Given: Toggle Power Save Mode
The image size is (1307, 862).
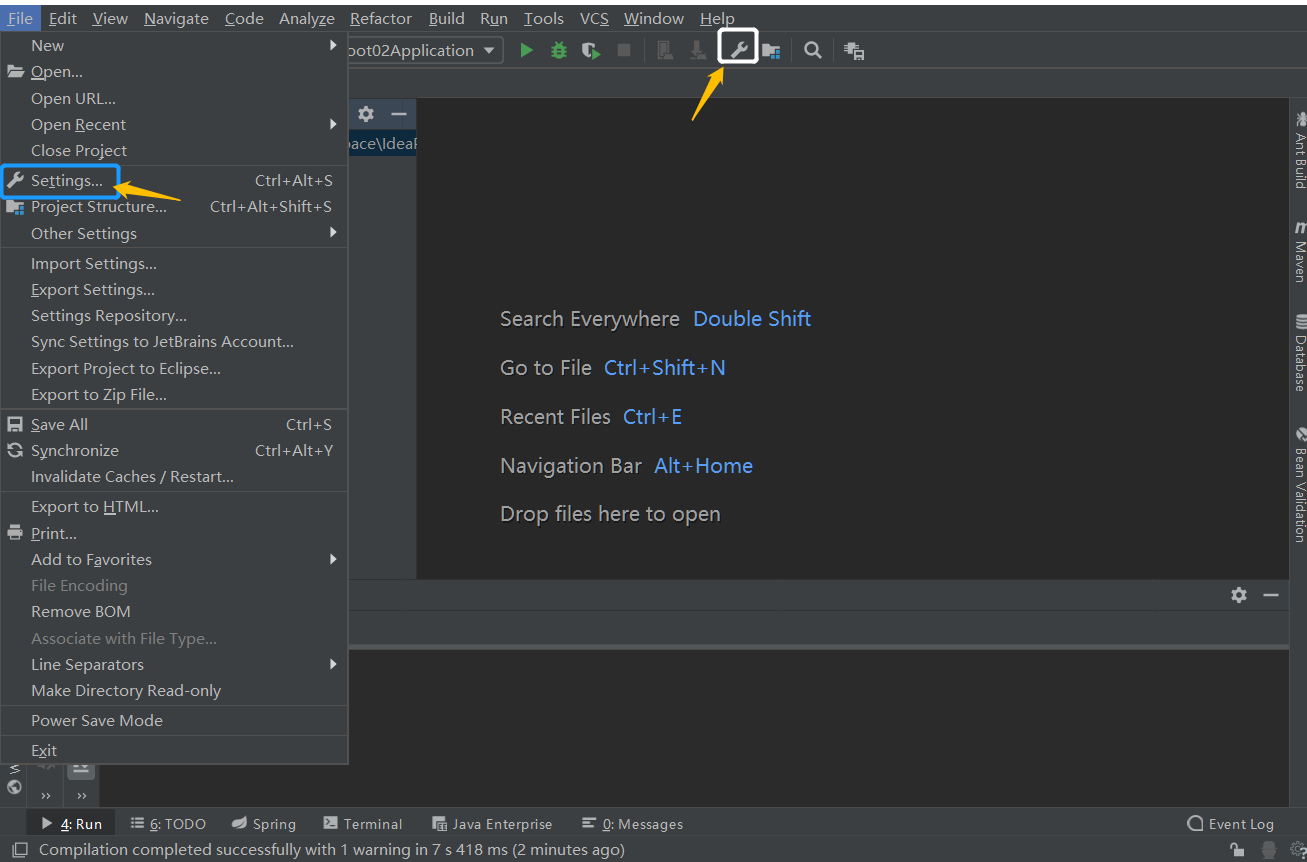Looking at the screenshot, I should tap(174, 720).
